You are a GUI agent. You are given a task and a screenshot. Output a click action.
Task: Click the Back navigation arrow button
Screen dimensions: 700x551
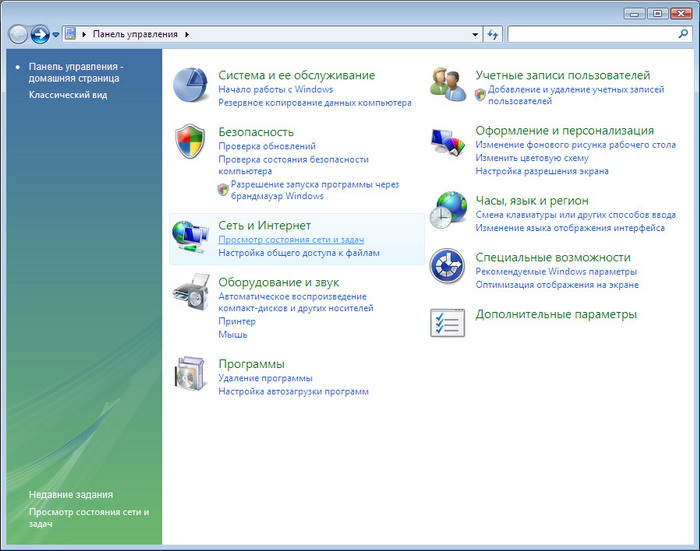[18, 34]
